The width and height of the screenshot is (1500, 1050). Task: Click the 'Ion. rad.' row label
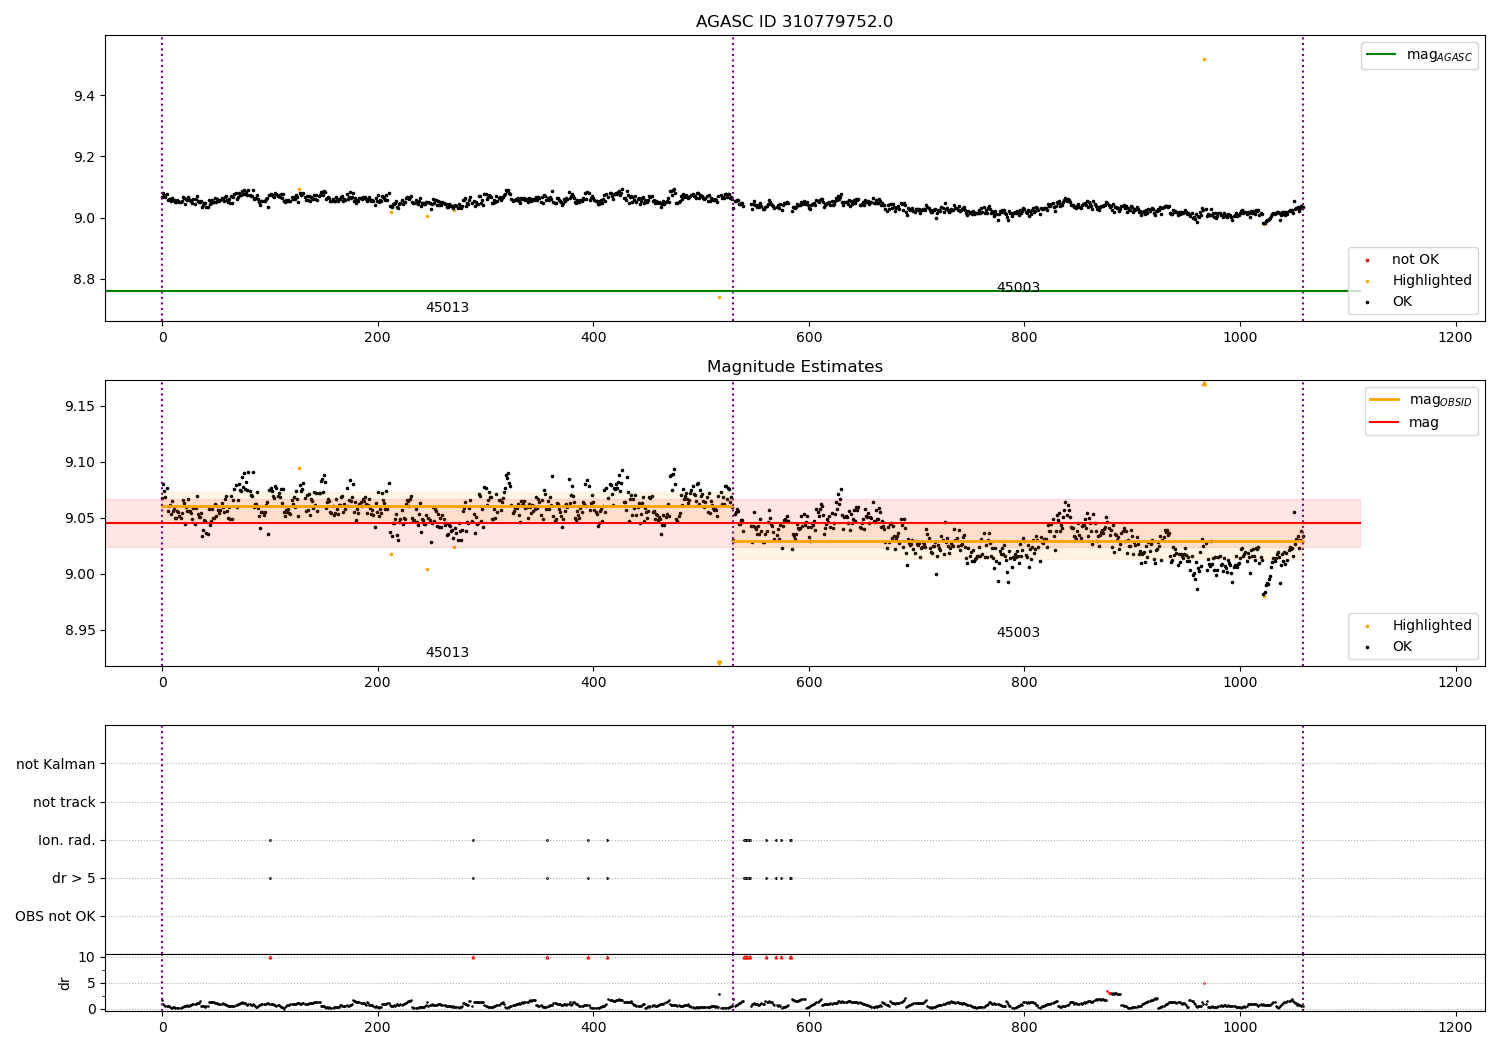point(67,841)
